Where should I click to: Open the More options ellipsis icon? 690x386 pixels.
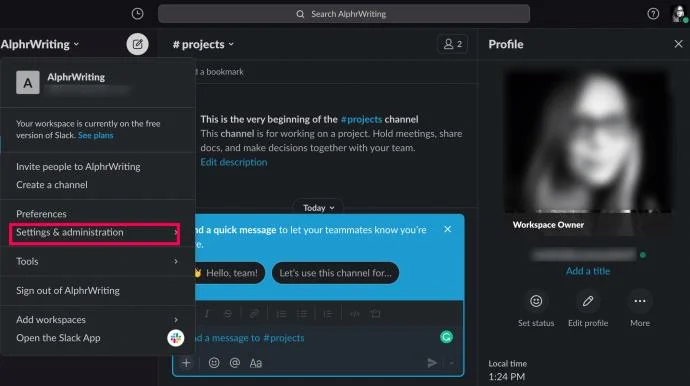(x=640, y=301)
